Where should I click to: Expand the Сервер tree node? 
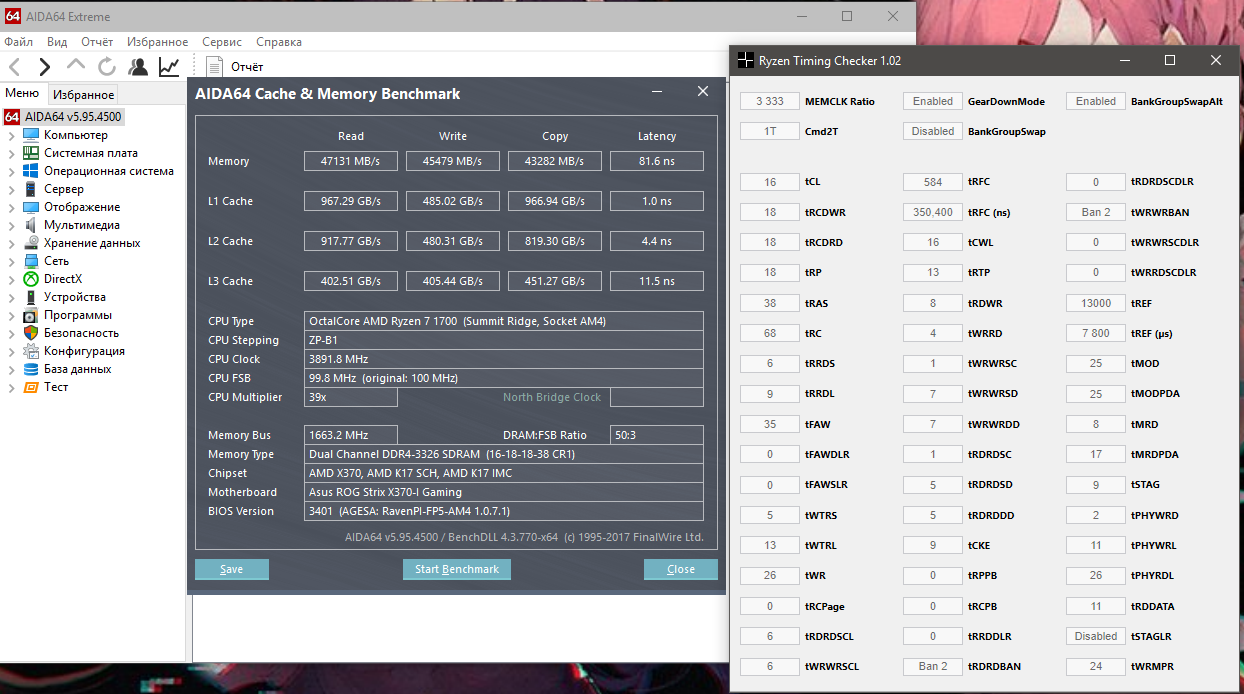11,189
